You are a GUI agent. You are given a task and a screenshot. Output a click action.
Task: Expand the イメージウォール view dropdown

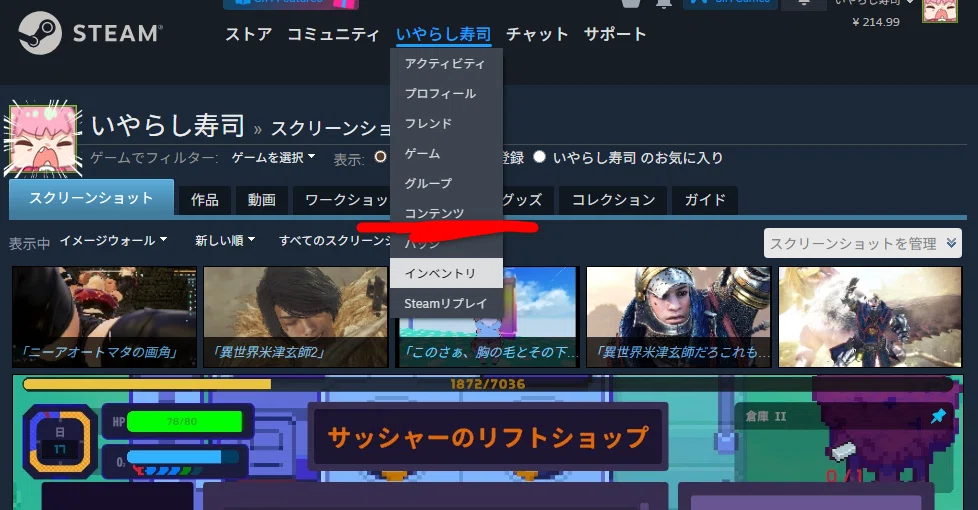[x=114, y=241]
